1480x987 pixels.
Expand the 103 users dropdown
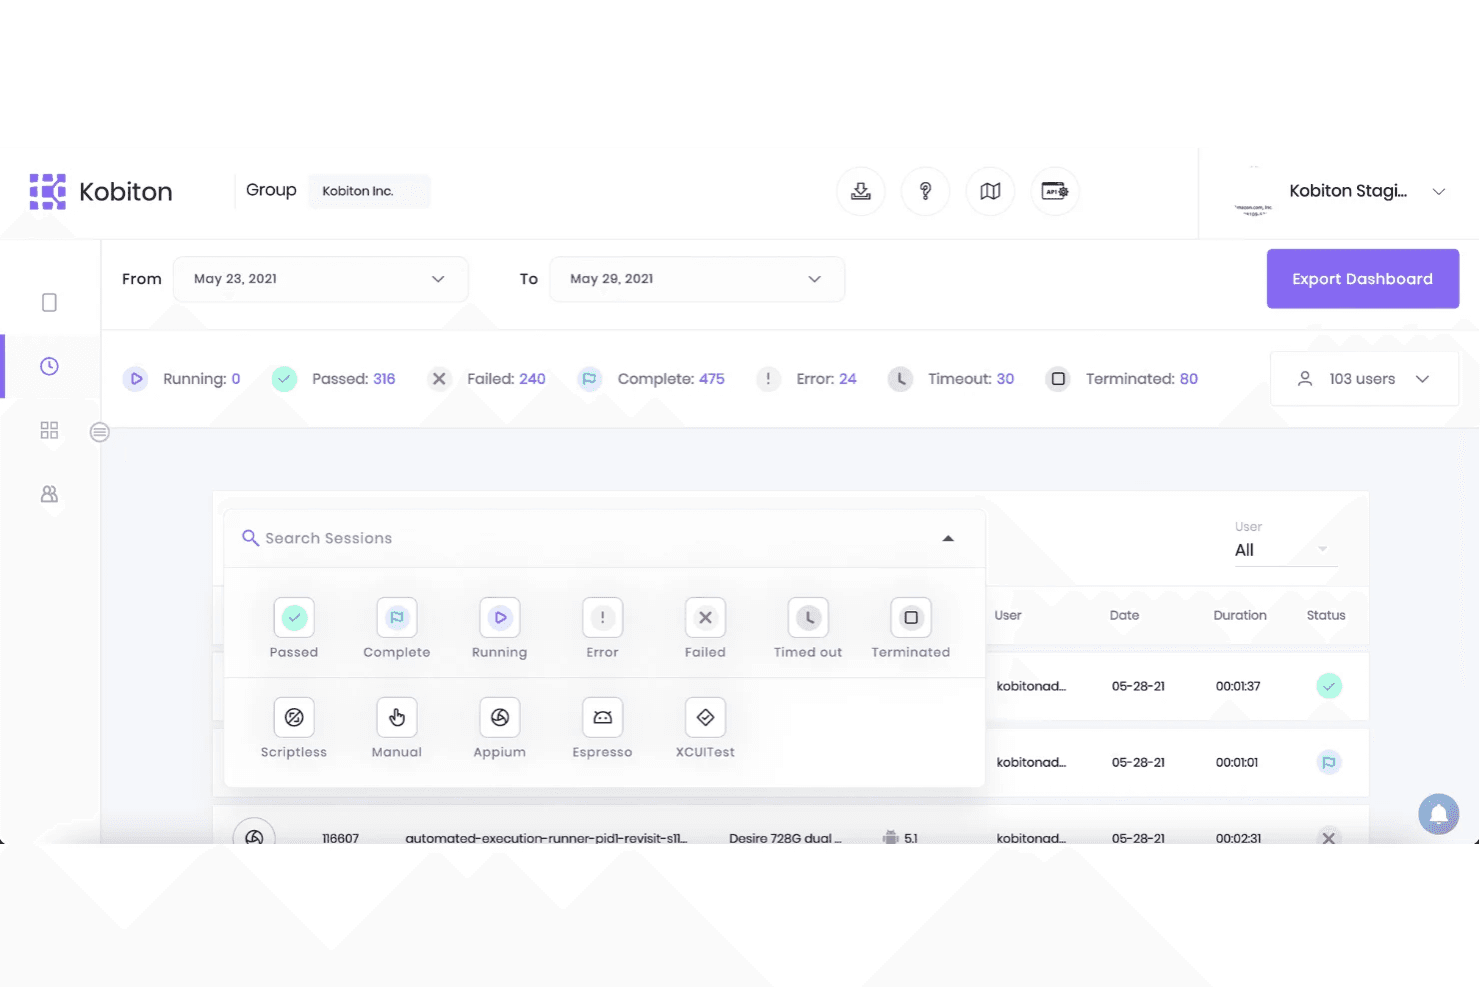tap(1364, 379)
